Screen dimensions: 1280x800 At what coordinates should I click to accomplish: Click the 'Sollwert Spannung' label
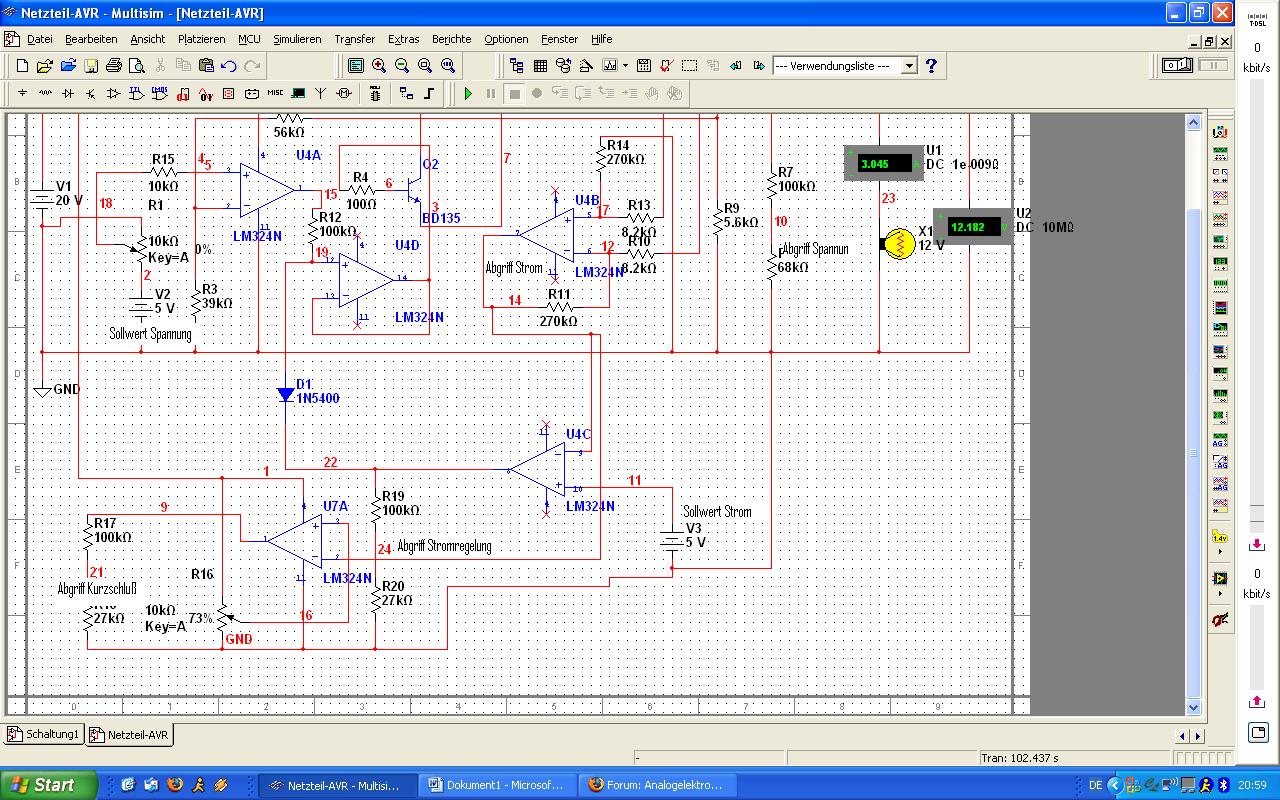click(150, 334)
